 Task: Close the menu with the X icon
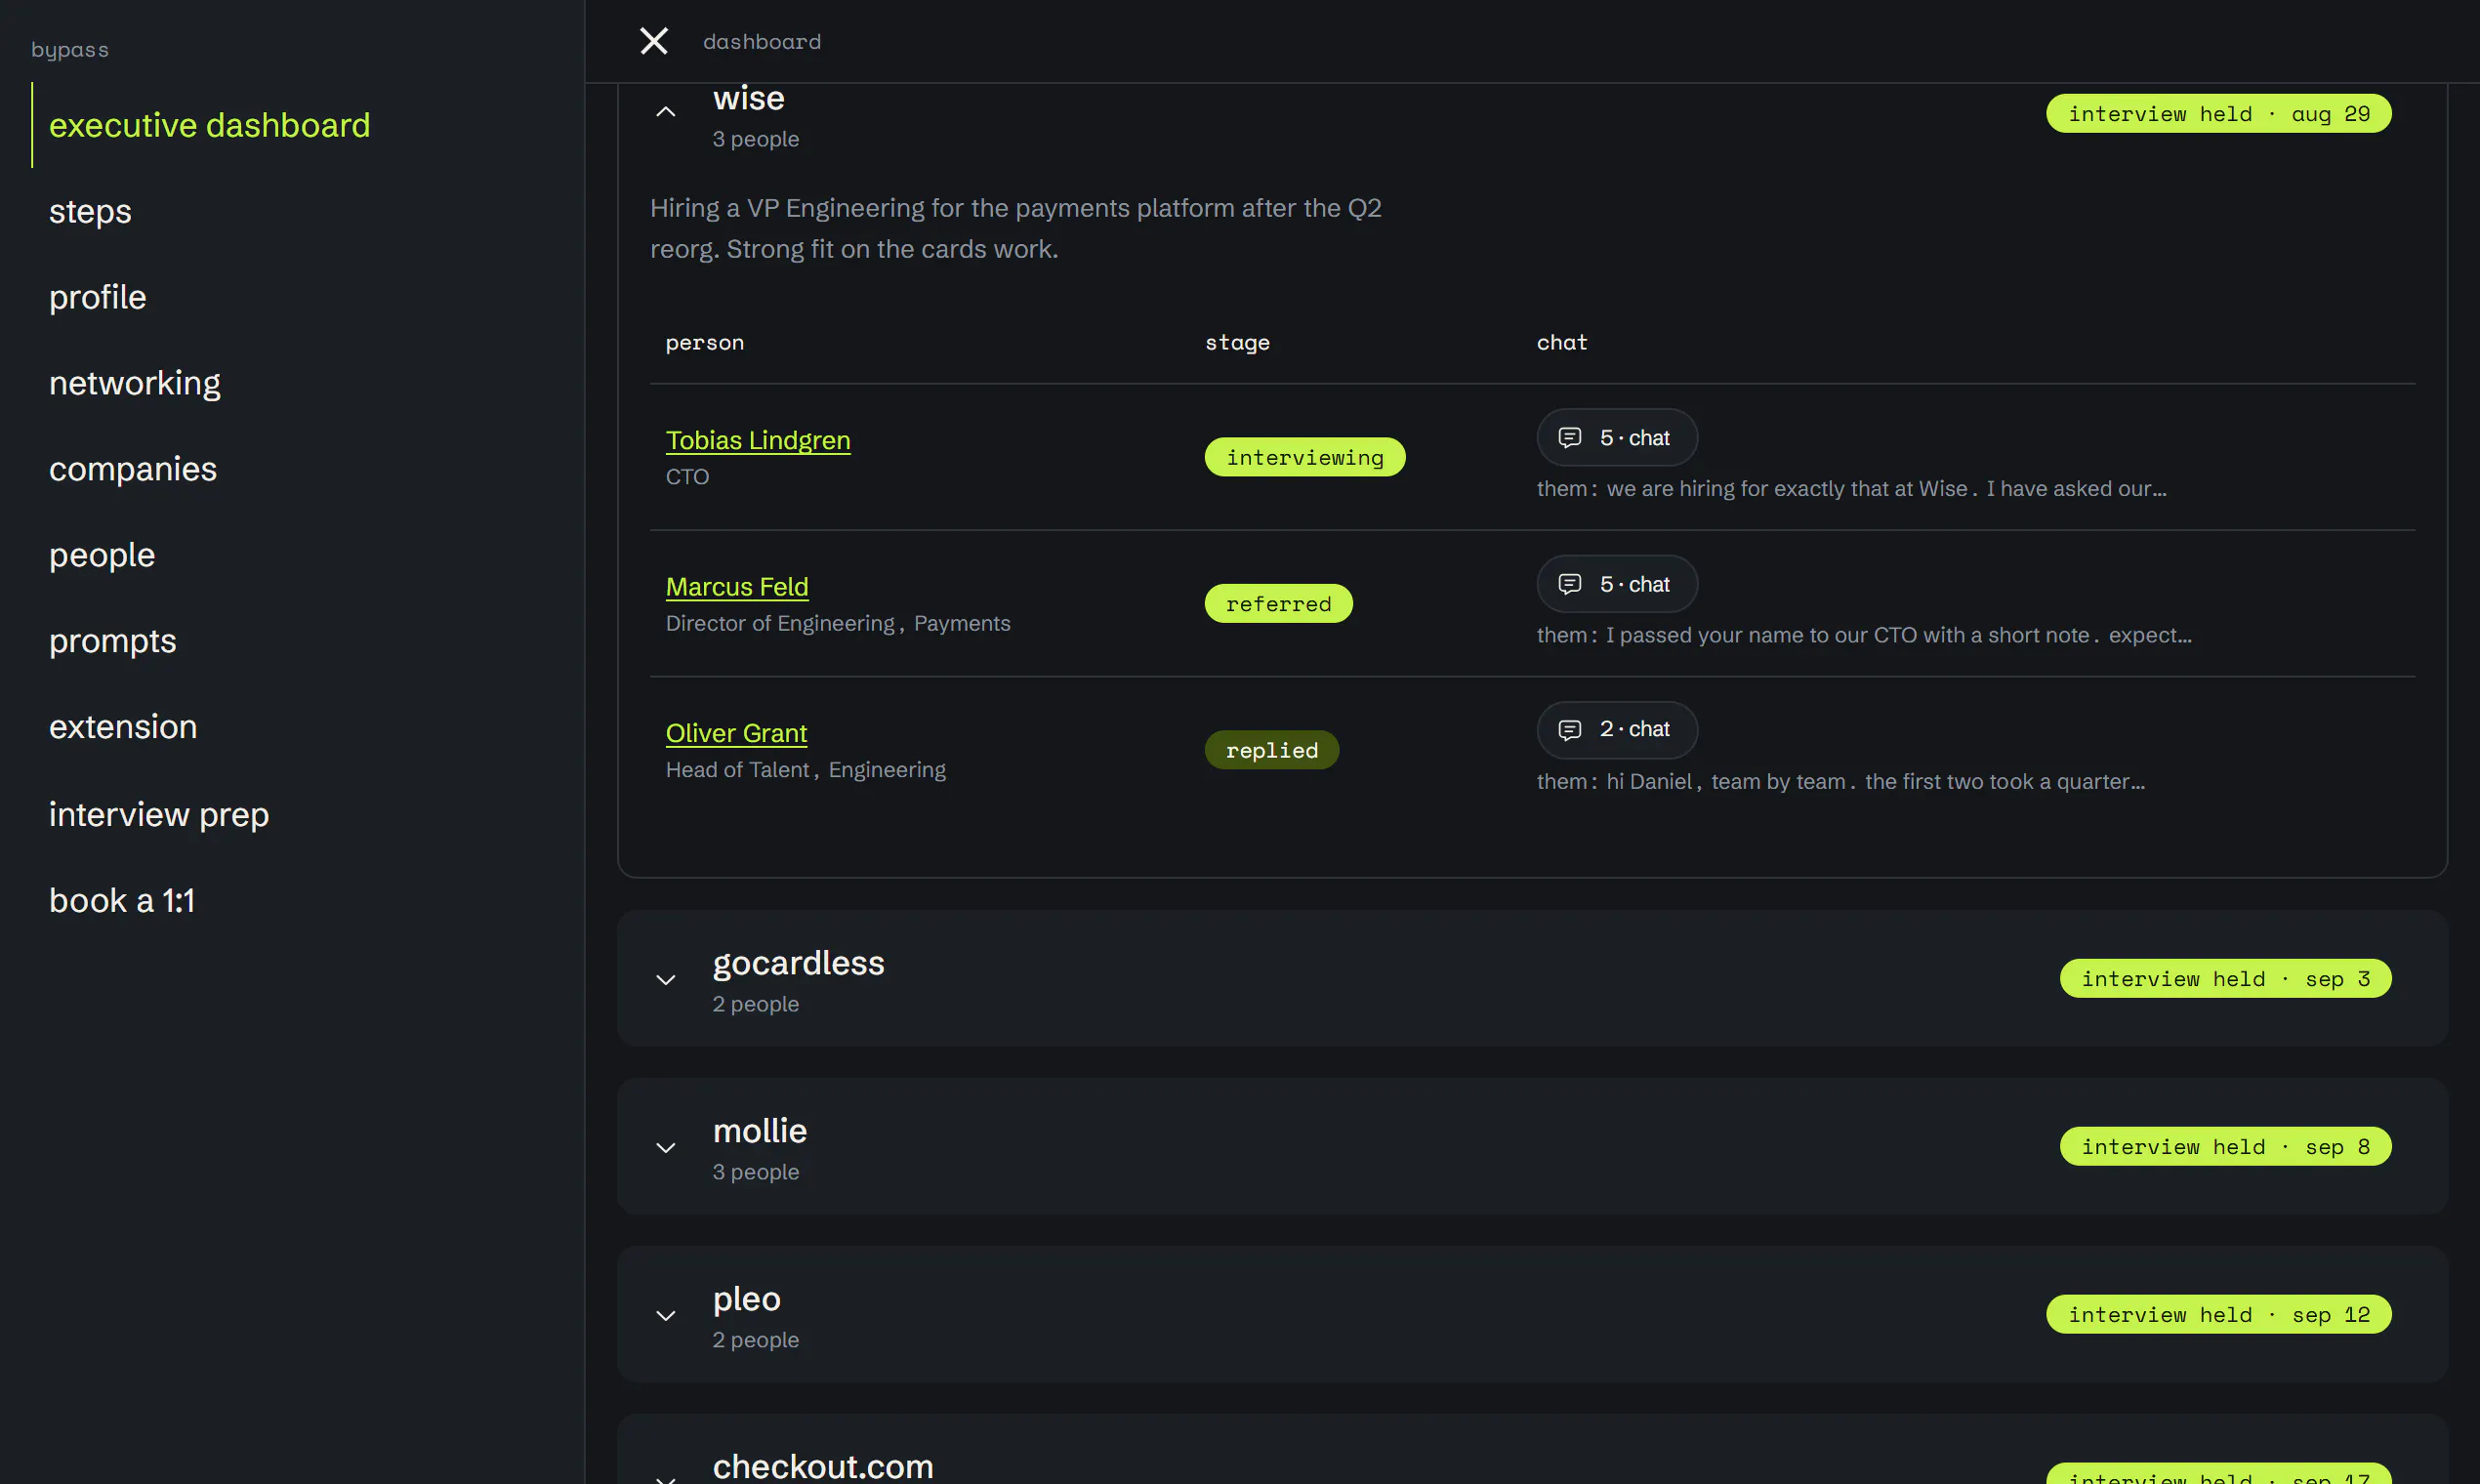[654, 41]
